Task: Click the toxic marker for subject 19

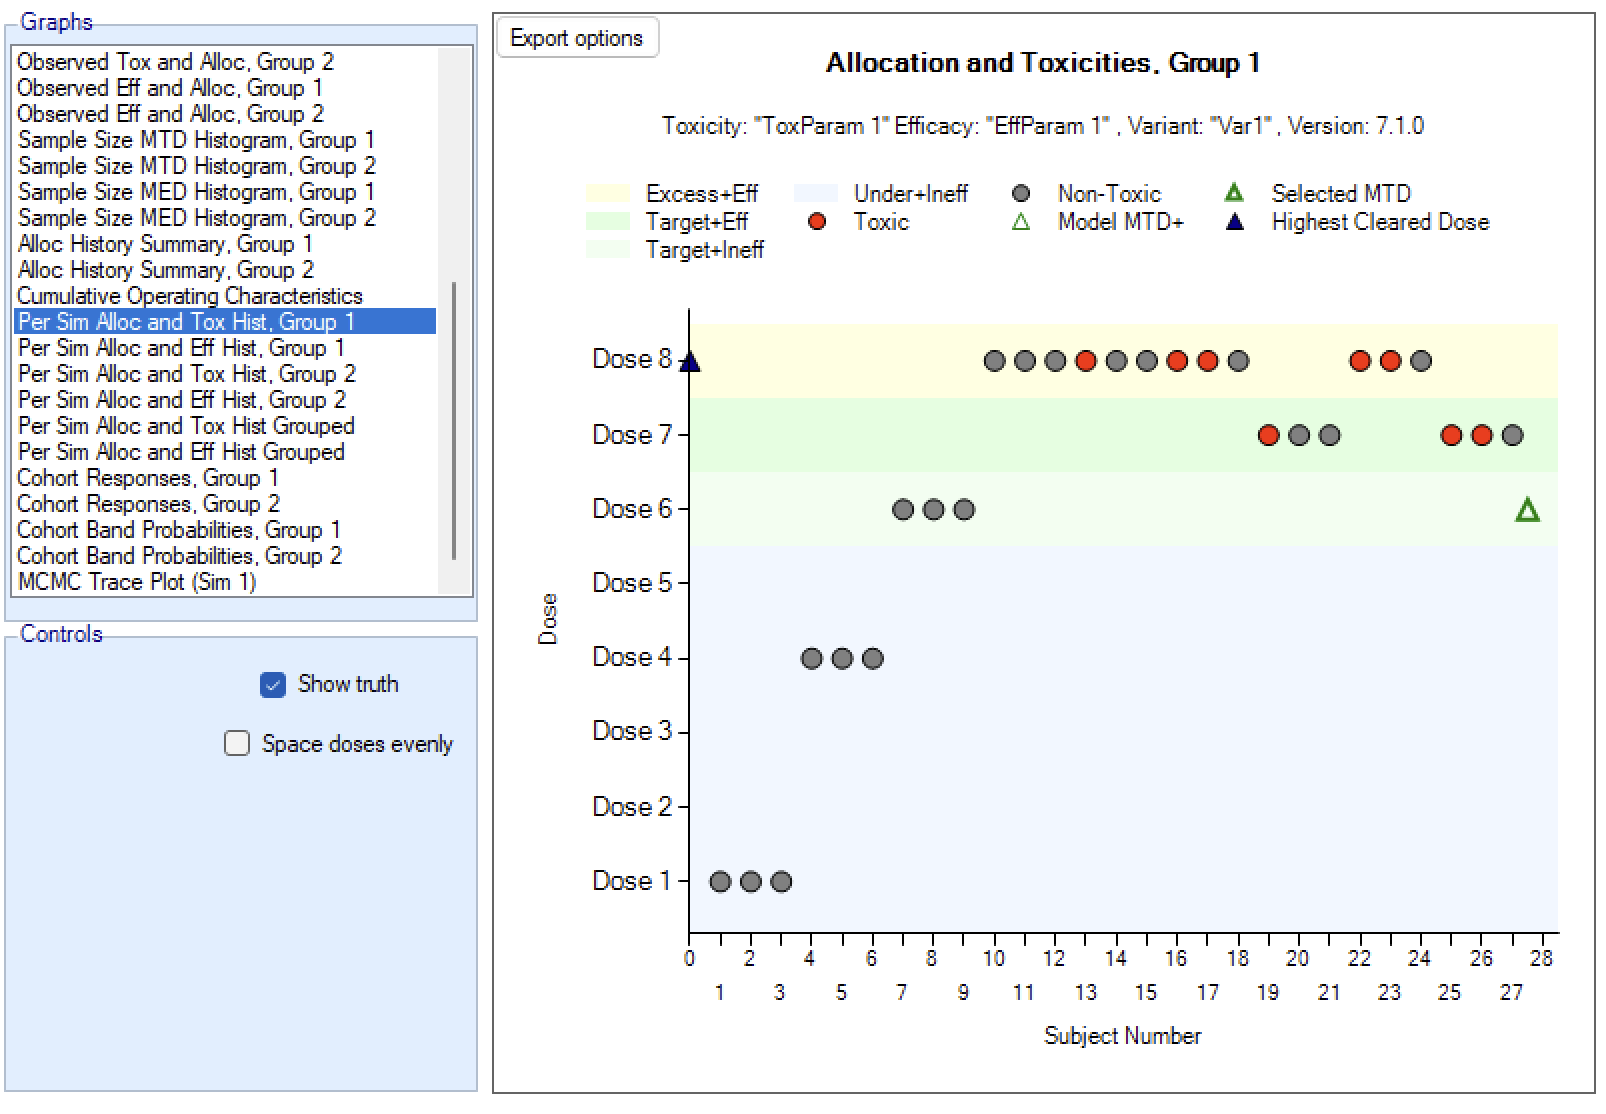Action: [x=1268, y=435]
